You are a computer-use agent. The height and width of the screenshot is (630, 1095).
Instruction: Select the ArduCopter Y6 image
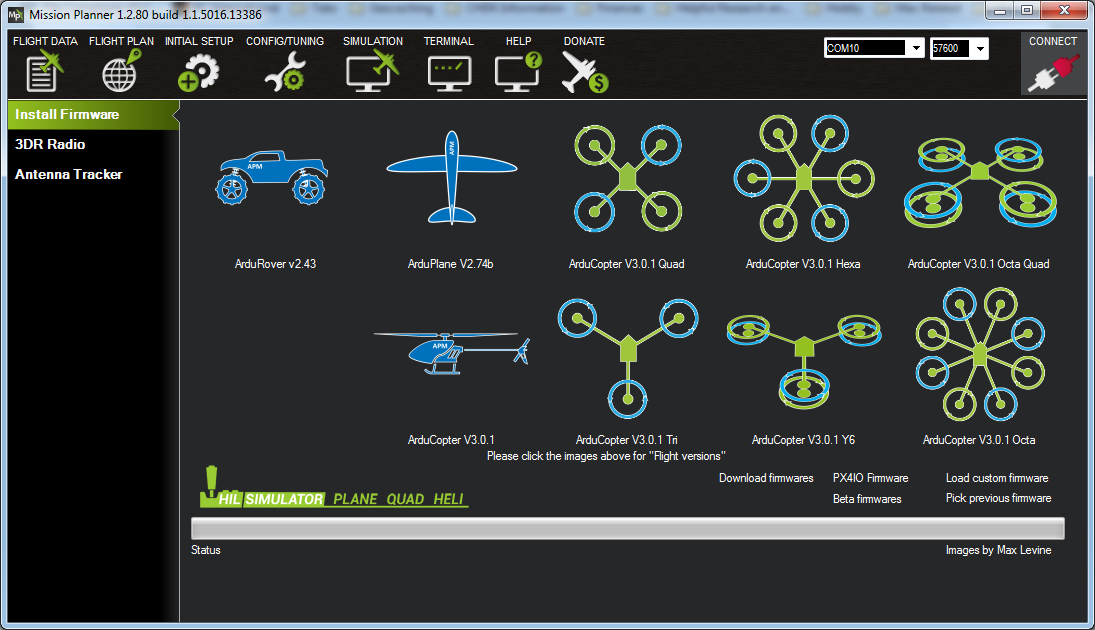[804, 361]
